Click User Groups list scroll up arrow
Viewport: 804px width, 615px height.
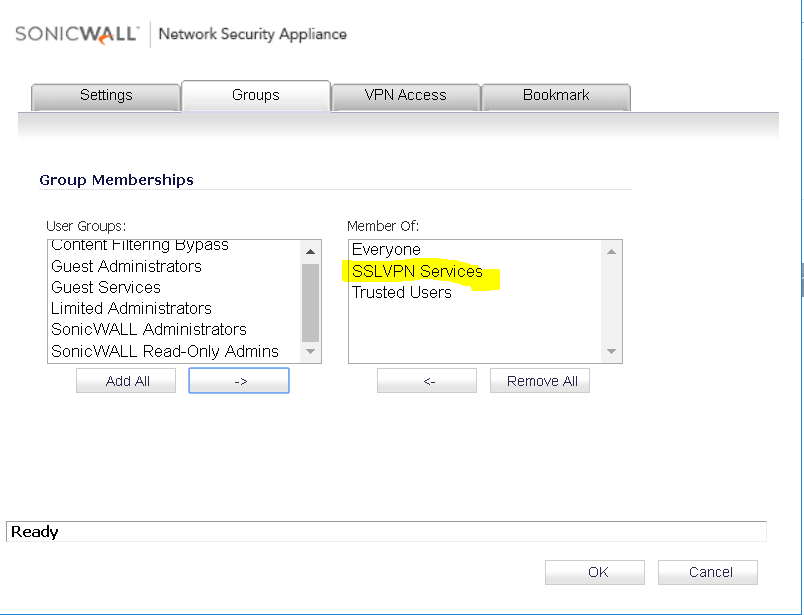click(310, 251)
